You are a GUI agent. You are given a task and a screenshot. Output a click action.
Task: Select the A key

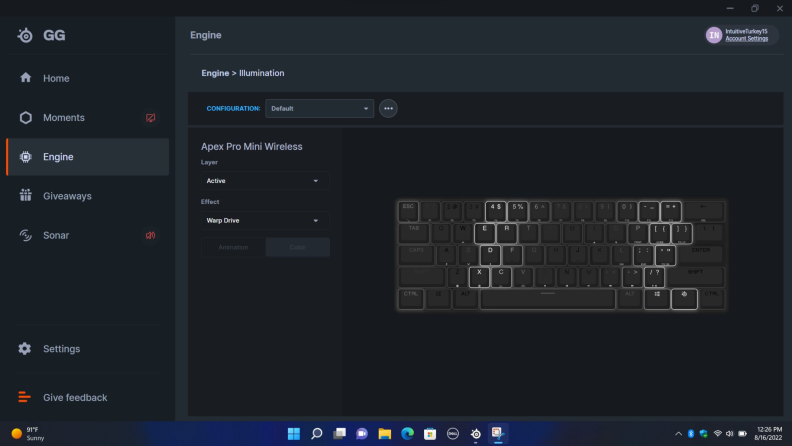[447, 255]
